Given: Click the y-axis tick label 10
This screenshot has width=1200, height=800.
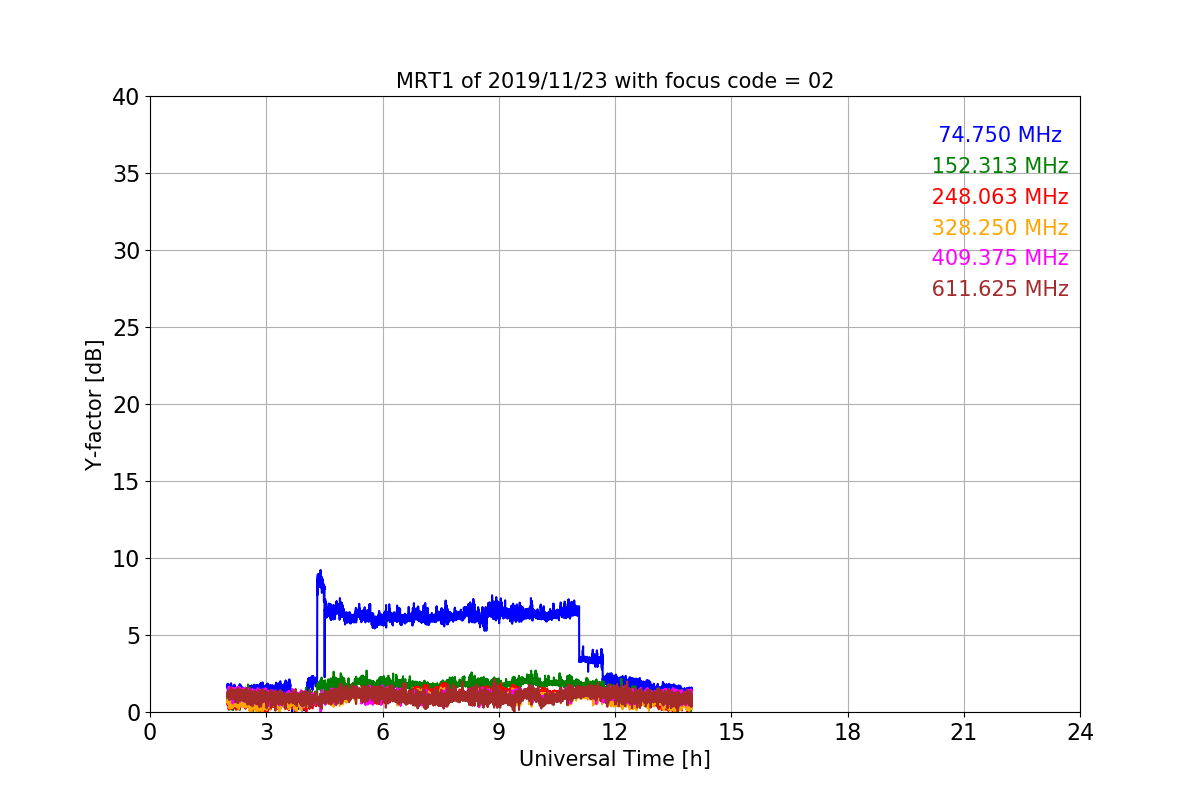Looking at the screenshot, I should 126,559.
